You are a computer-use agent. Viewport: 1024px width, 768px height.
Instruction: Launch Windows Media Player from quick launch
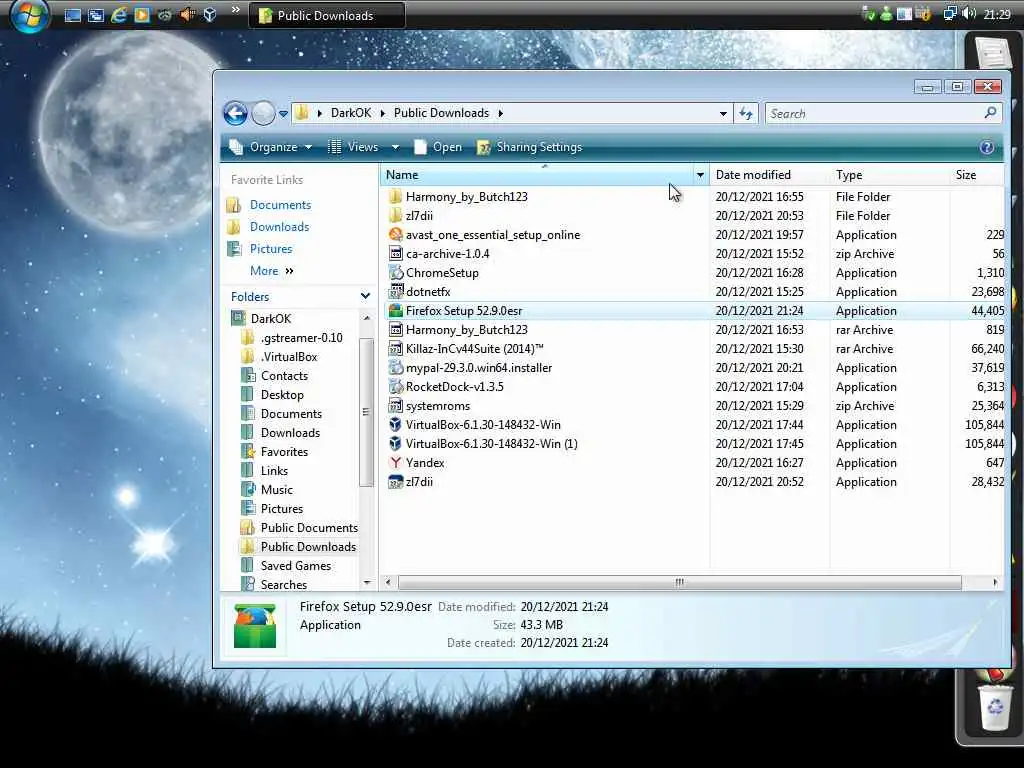(142, 15)
